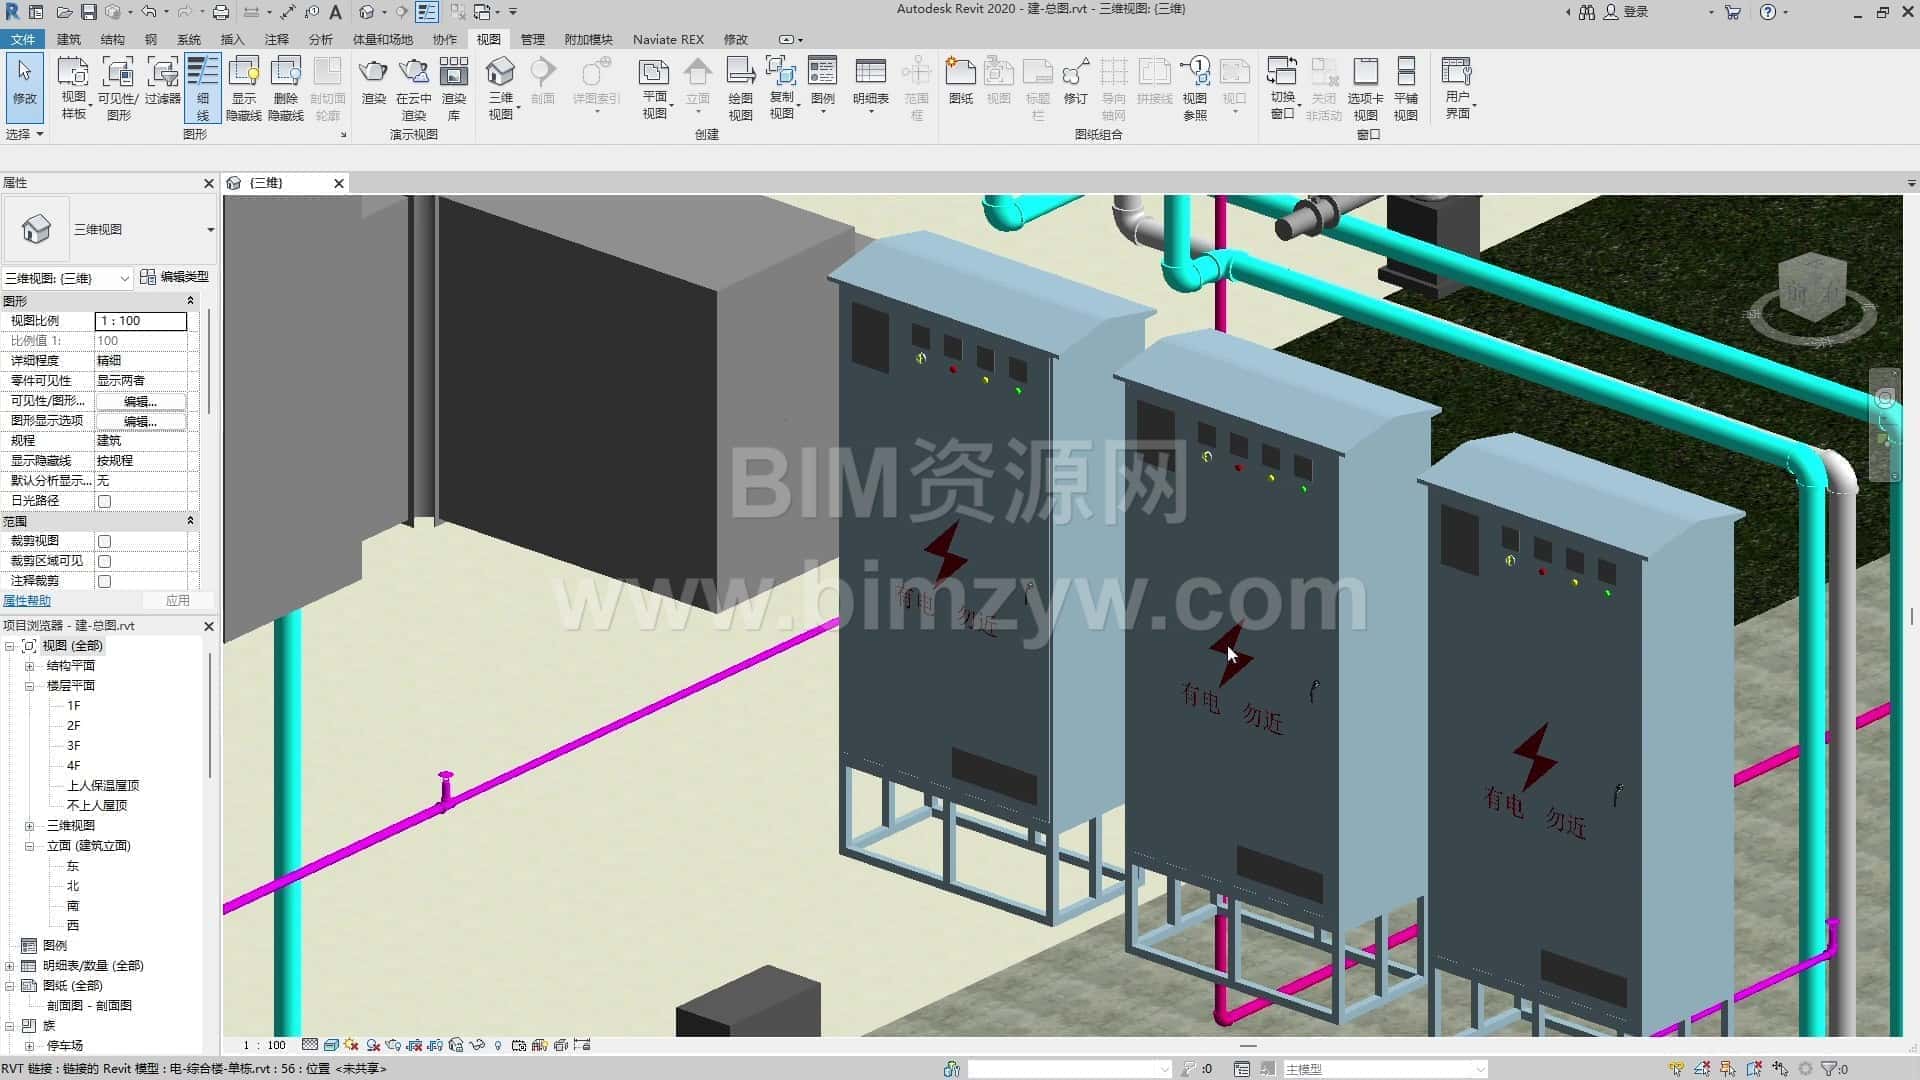Image resolution: width=1920 pixels, height=1080 pixels.
Task: Click 编辑 button for Graphic Display Options (图形显示选项)
Action: tap(140, 421)
